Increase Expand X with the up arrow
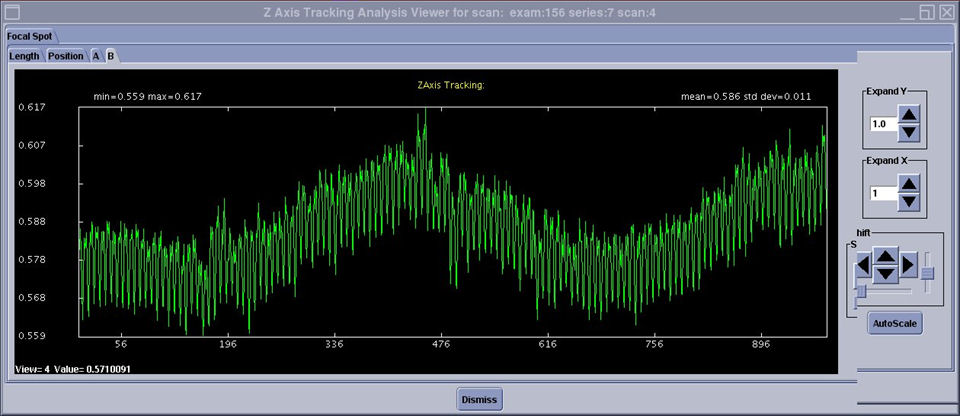 [x=908, y=183]
